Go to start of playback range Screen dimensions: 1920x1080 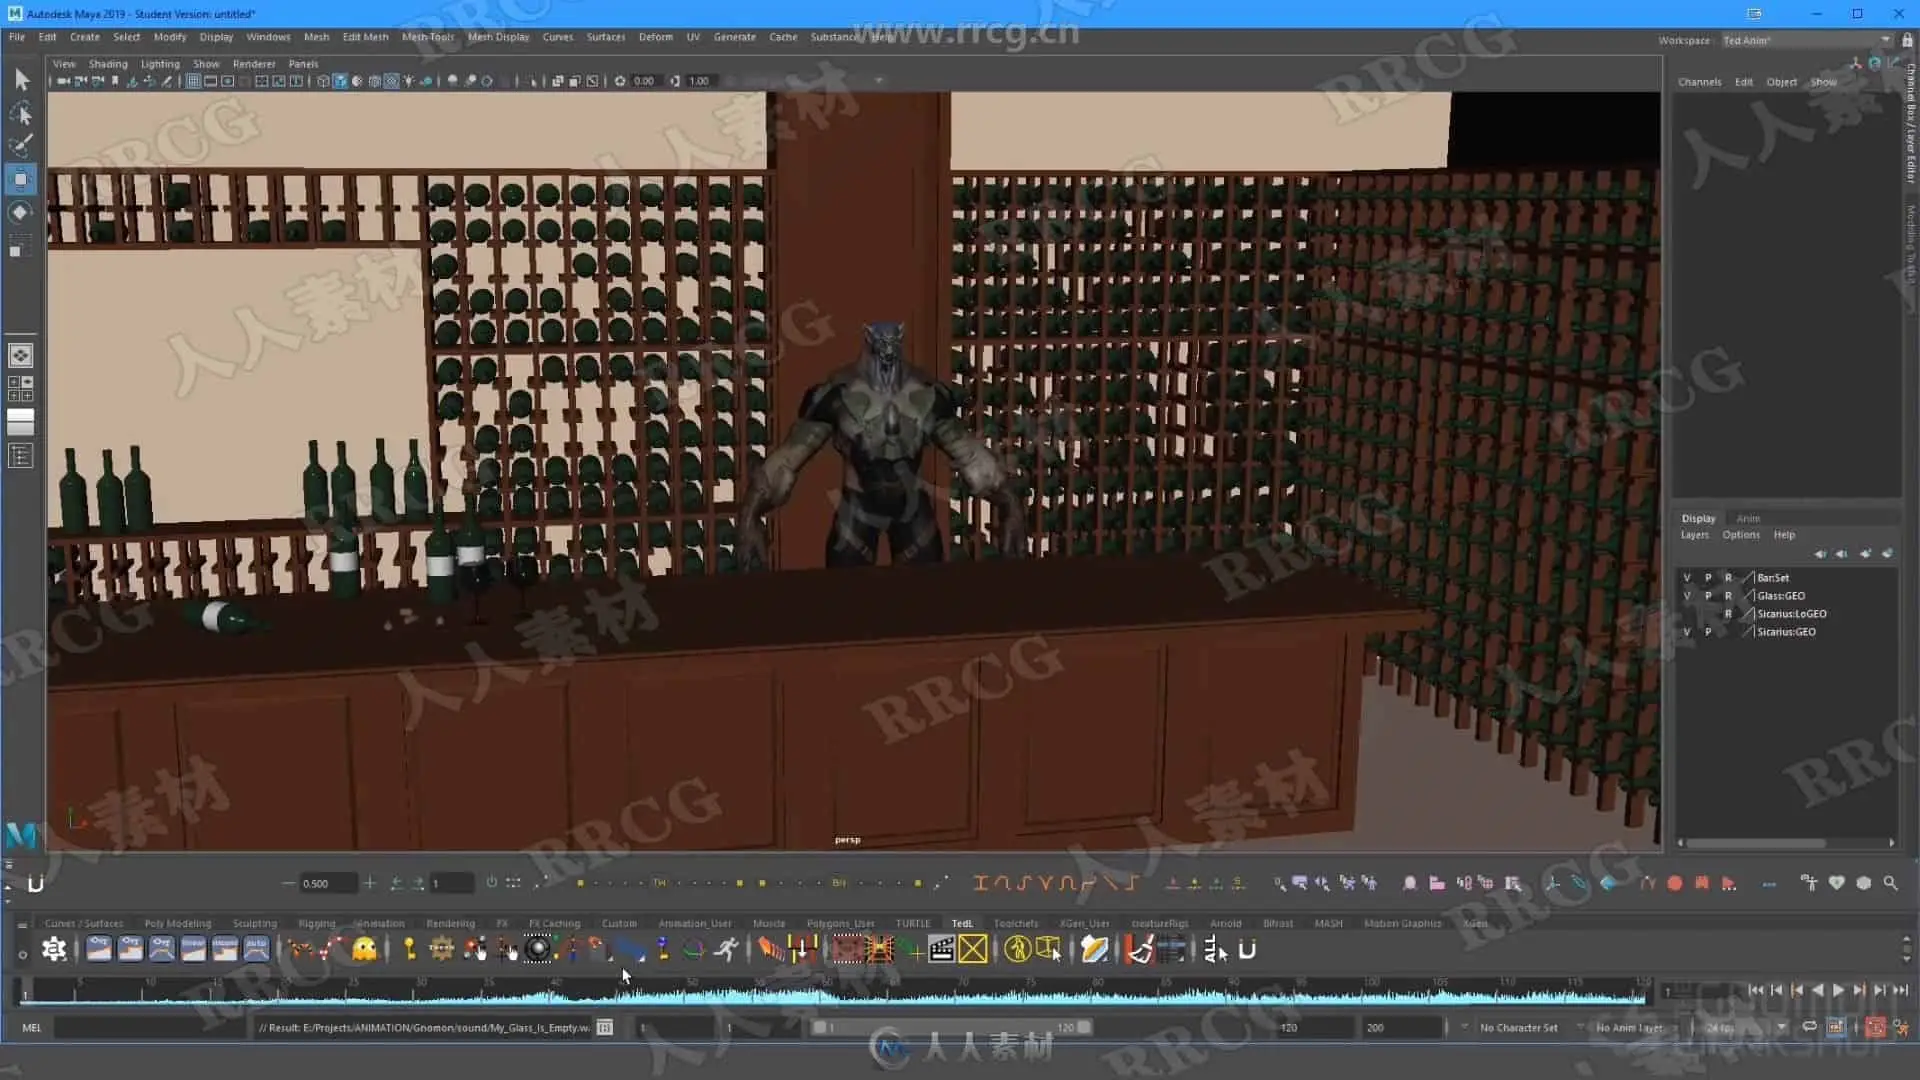(1755, 990)
